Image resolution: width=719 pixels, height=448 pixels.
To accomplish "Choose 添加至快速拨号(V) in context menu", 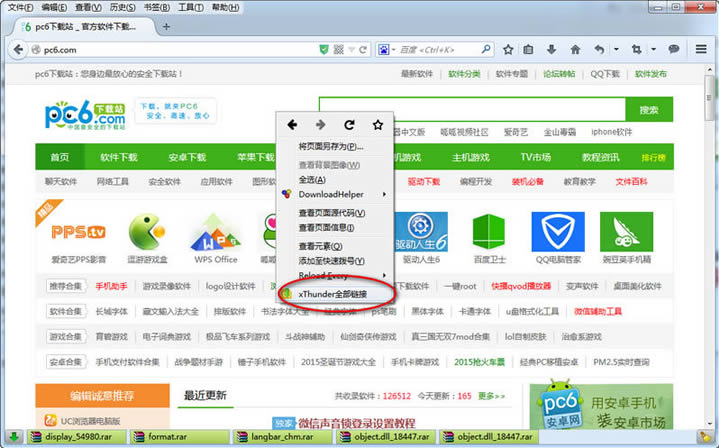I will point(335,261).
